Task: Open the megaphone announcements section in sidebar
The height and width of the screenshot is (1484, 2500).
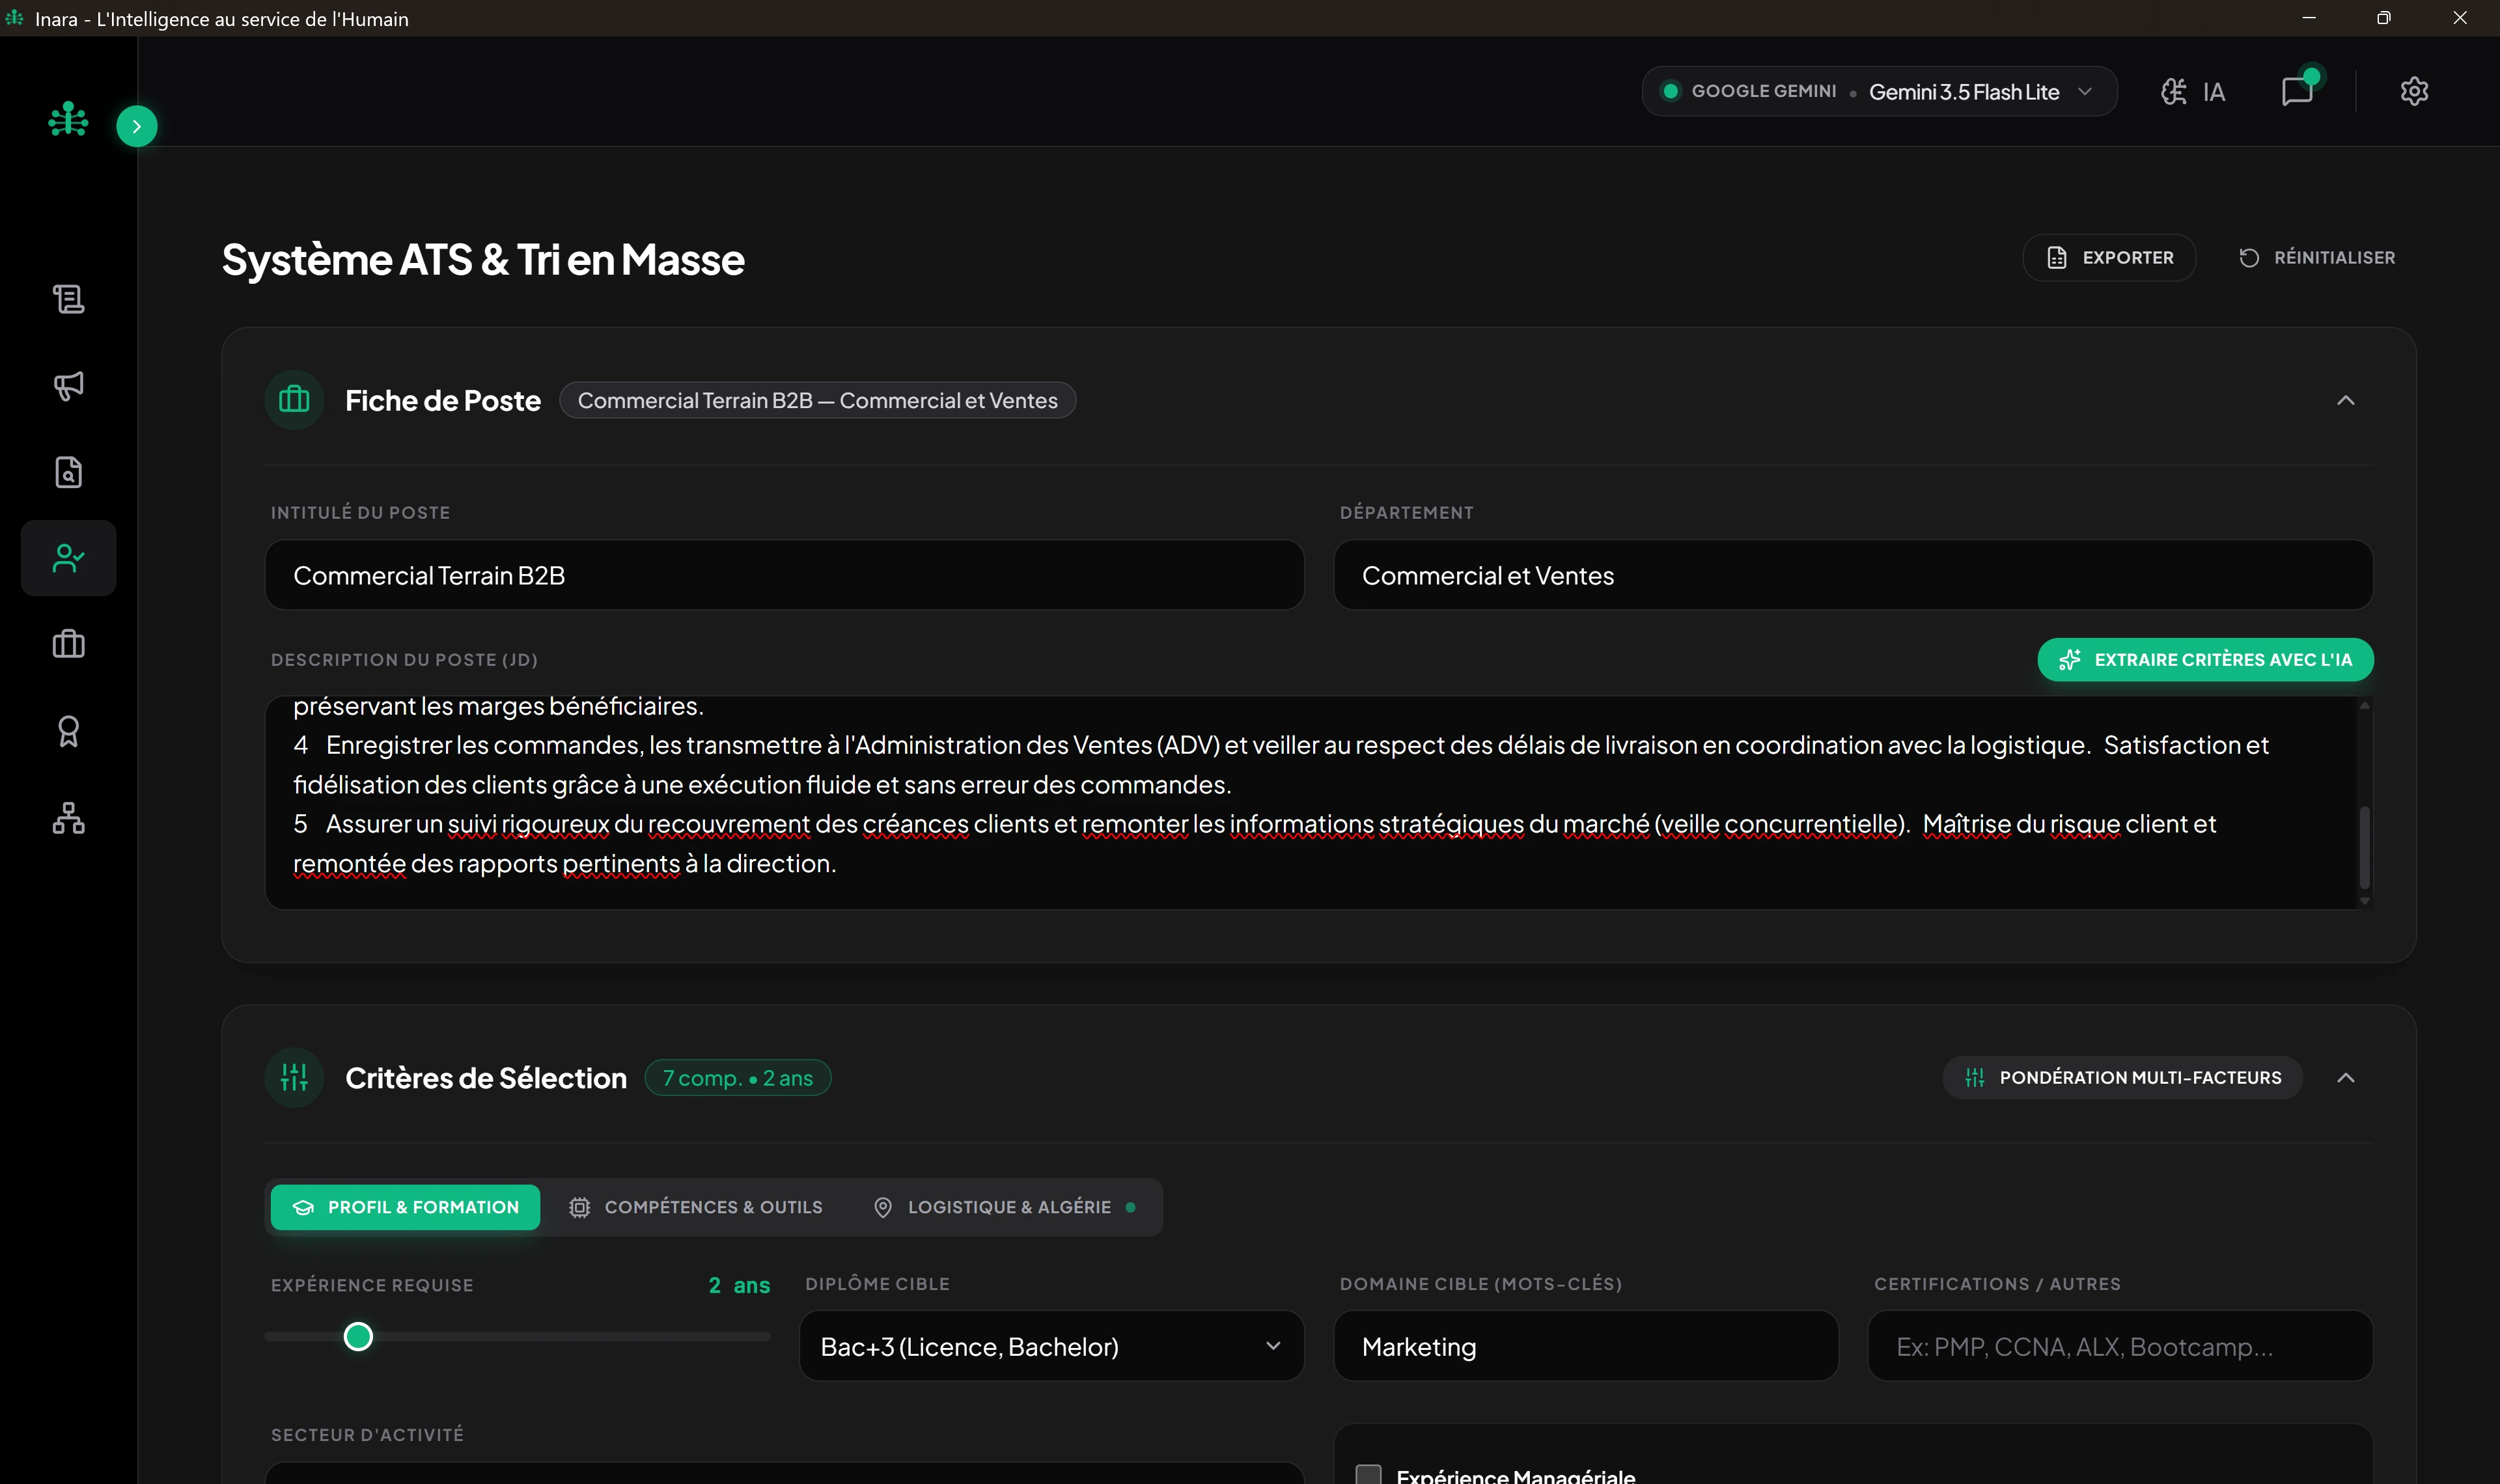Action: [68, 386]
